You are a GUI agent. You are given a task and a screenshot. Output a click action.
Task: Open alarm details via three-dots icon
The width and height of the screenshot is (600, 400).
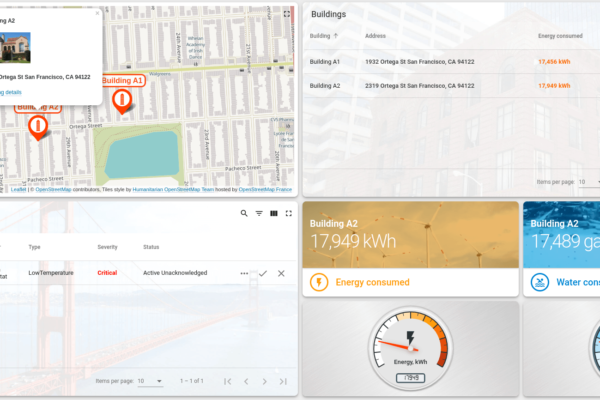coord(244,273)
